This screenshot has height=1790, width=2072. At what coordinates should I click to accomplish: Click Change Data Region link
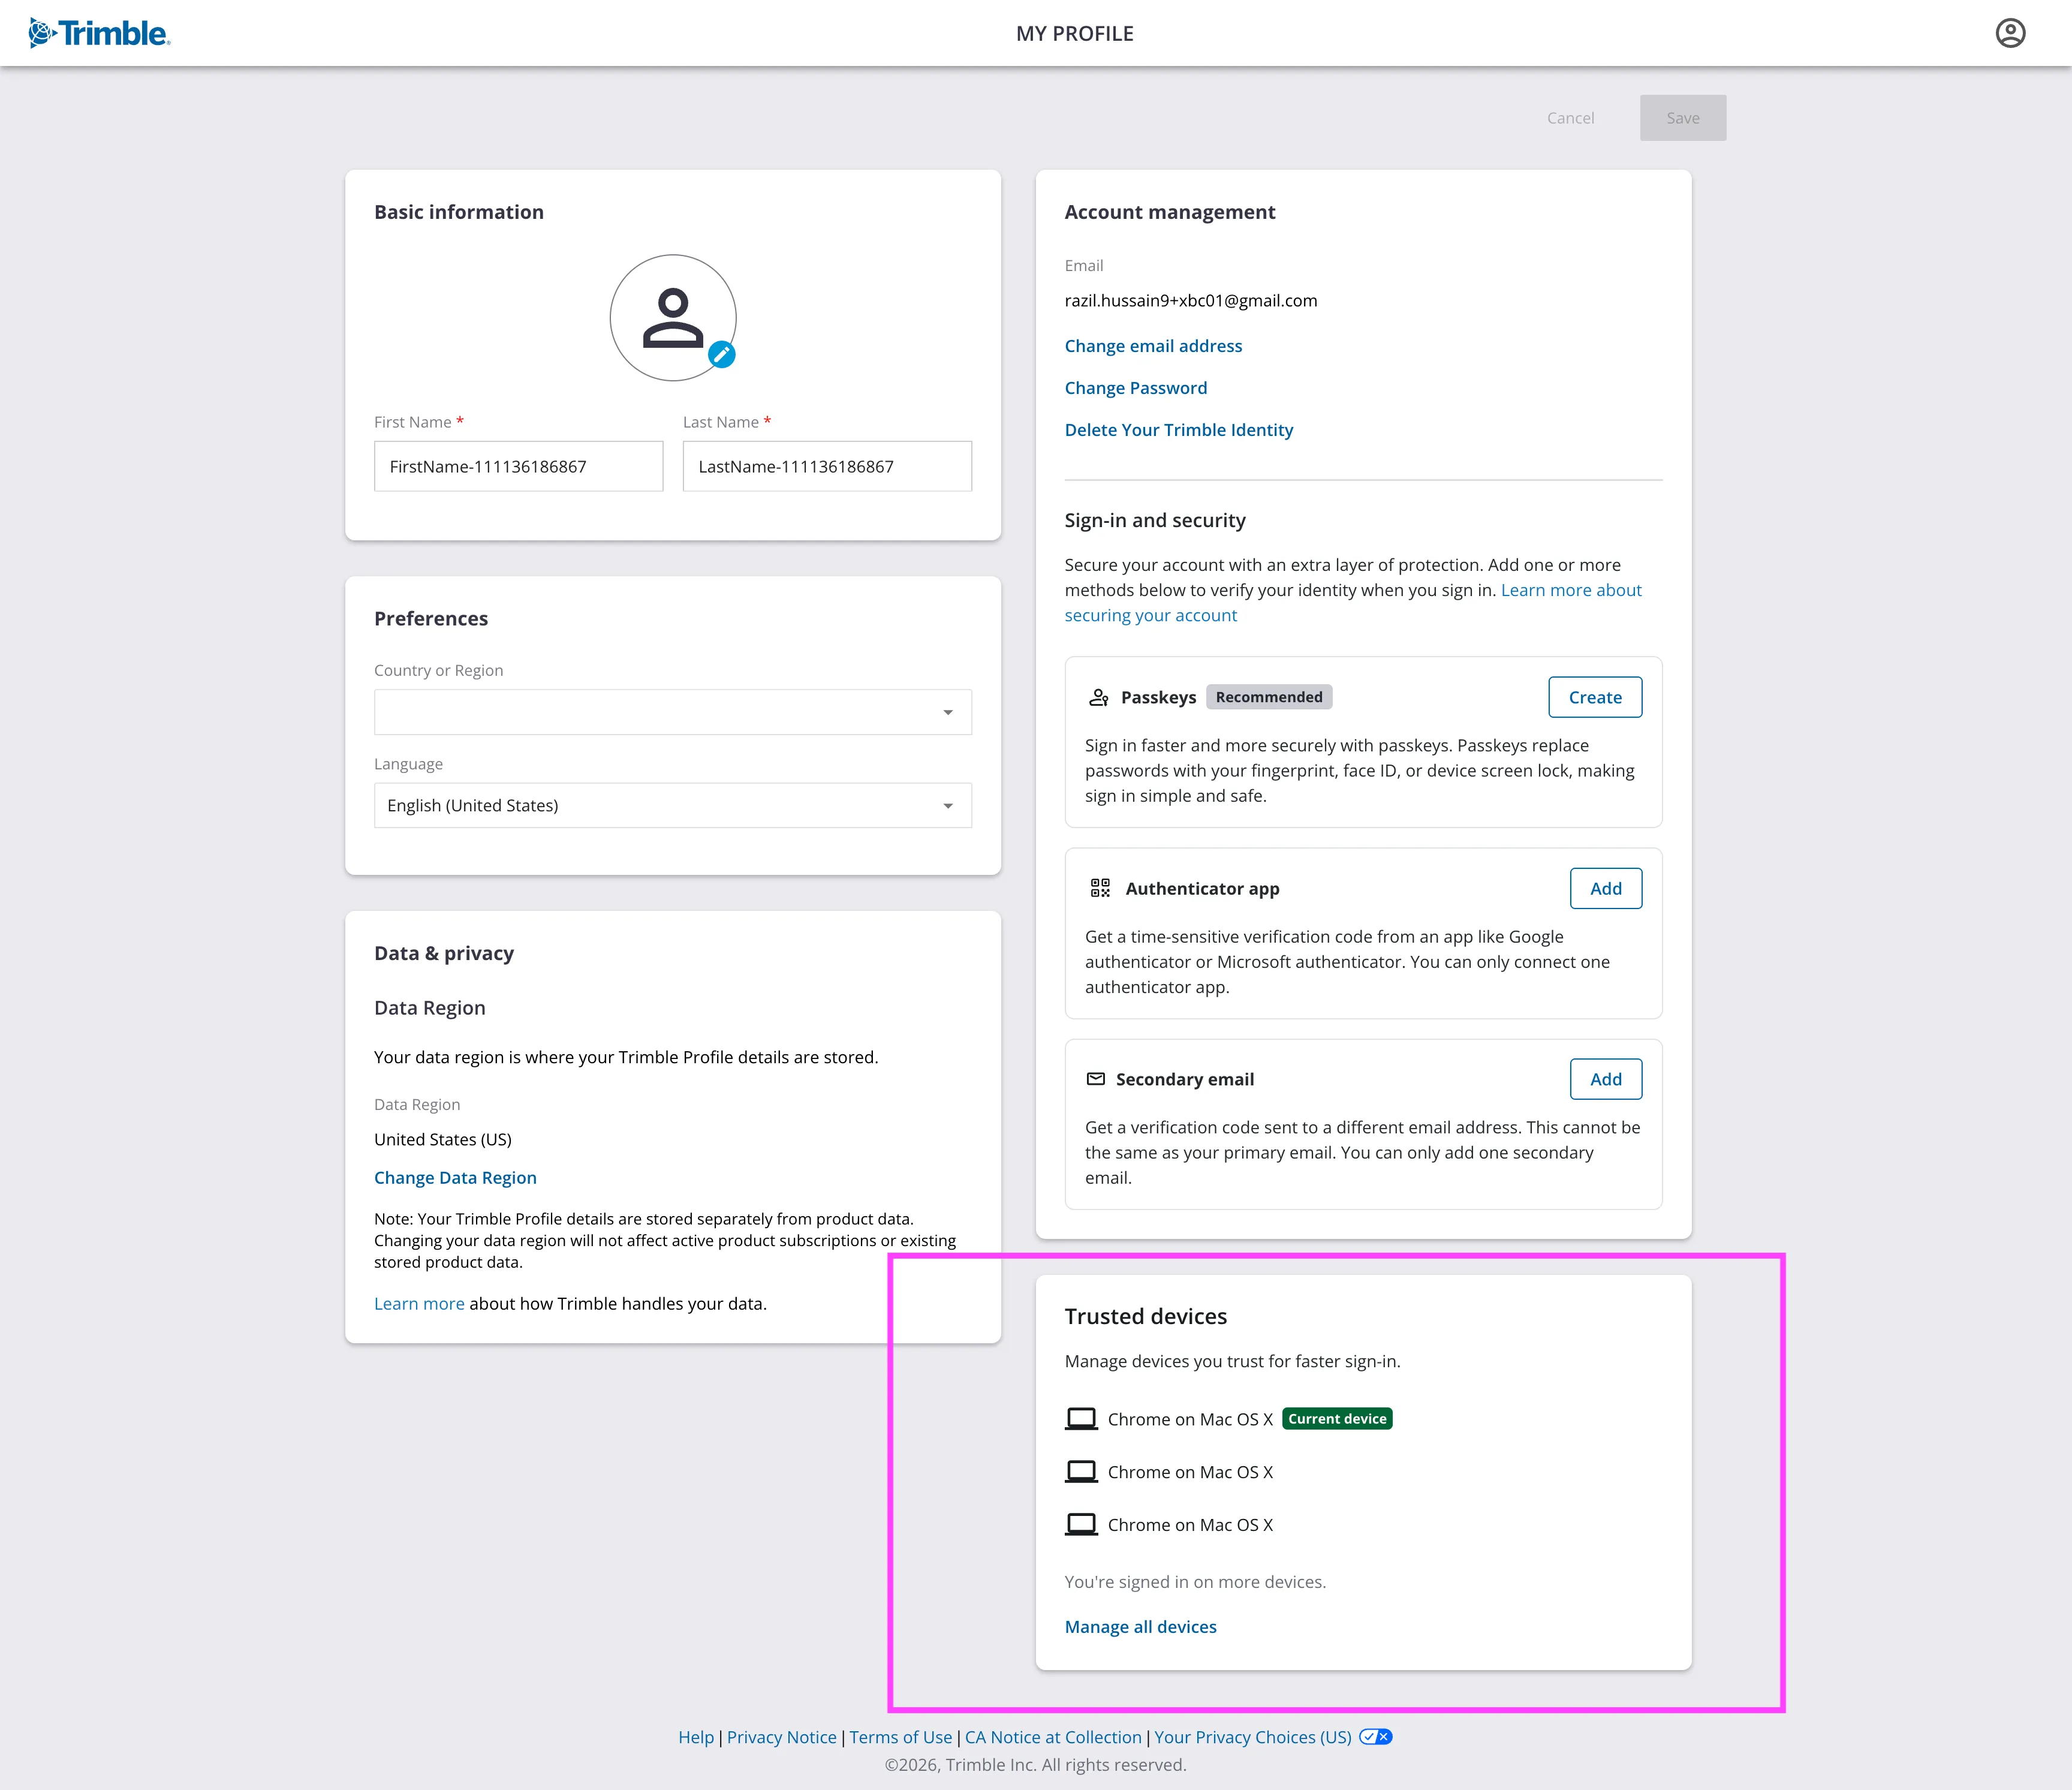point(455,1178)
